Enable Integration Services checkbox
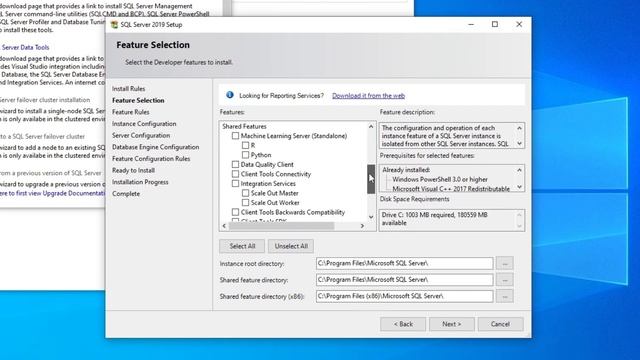The width and height of the screenshot is (640, 360). coord(236,184)
